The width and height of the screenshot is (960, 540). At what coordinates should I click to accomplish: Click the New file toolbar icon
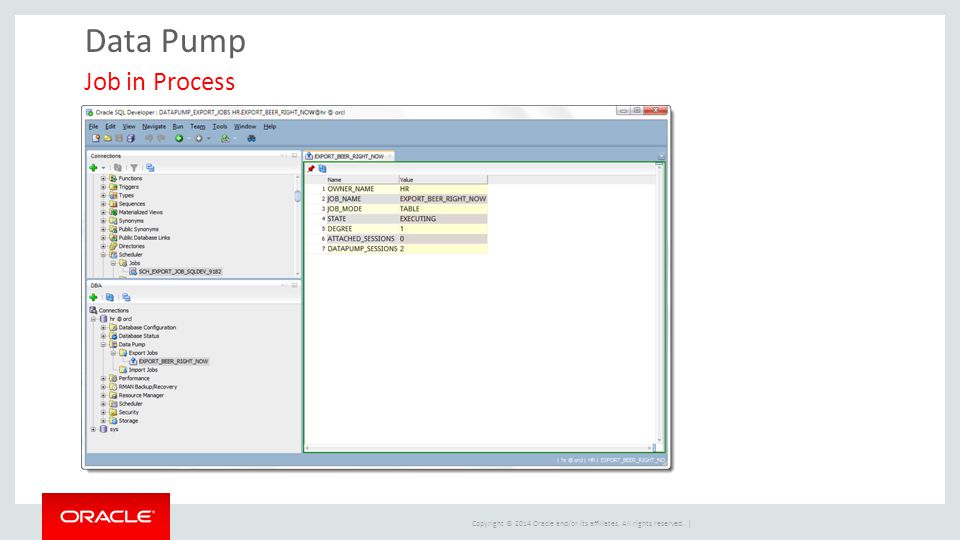96,138
